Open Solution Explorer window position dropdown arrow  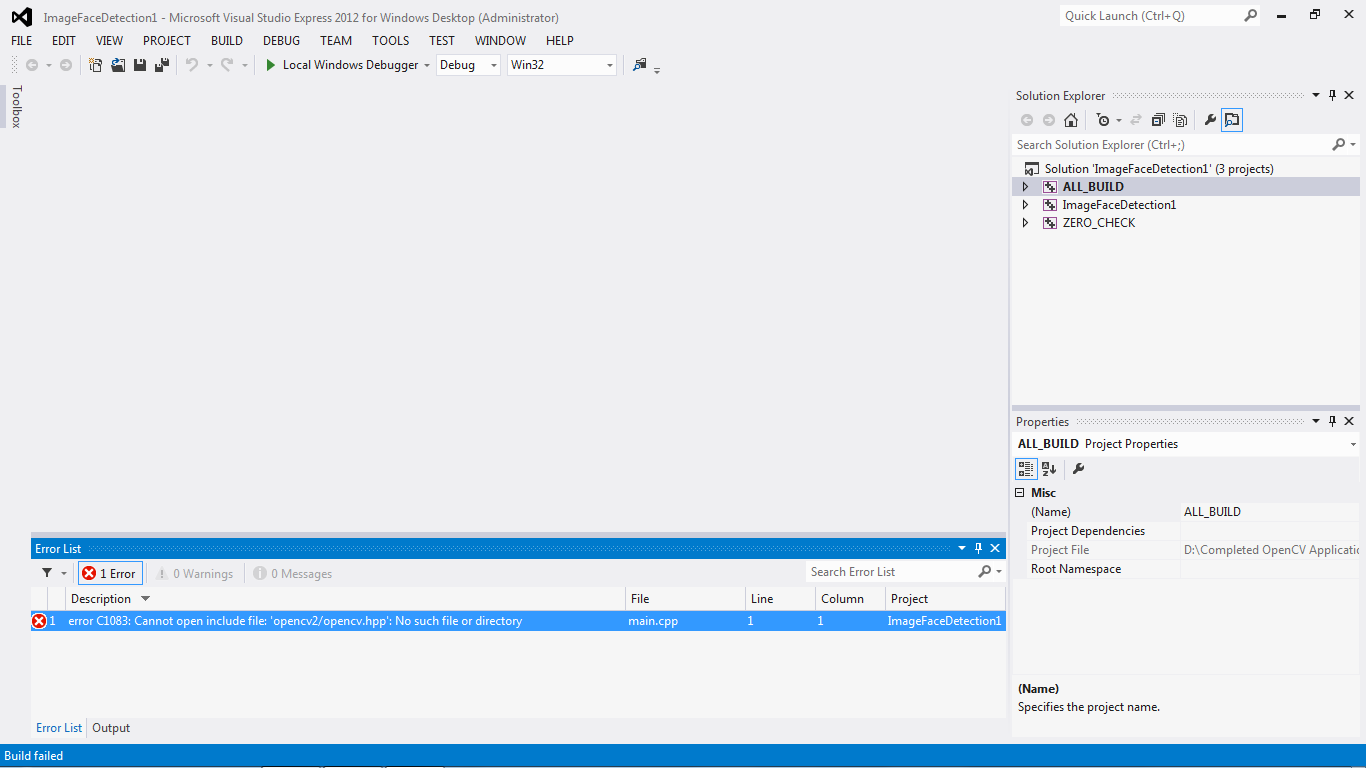1316,96
